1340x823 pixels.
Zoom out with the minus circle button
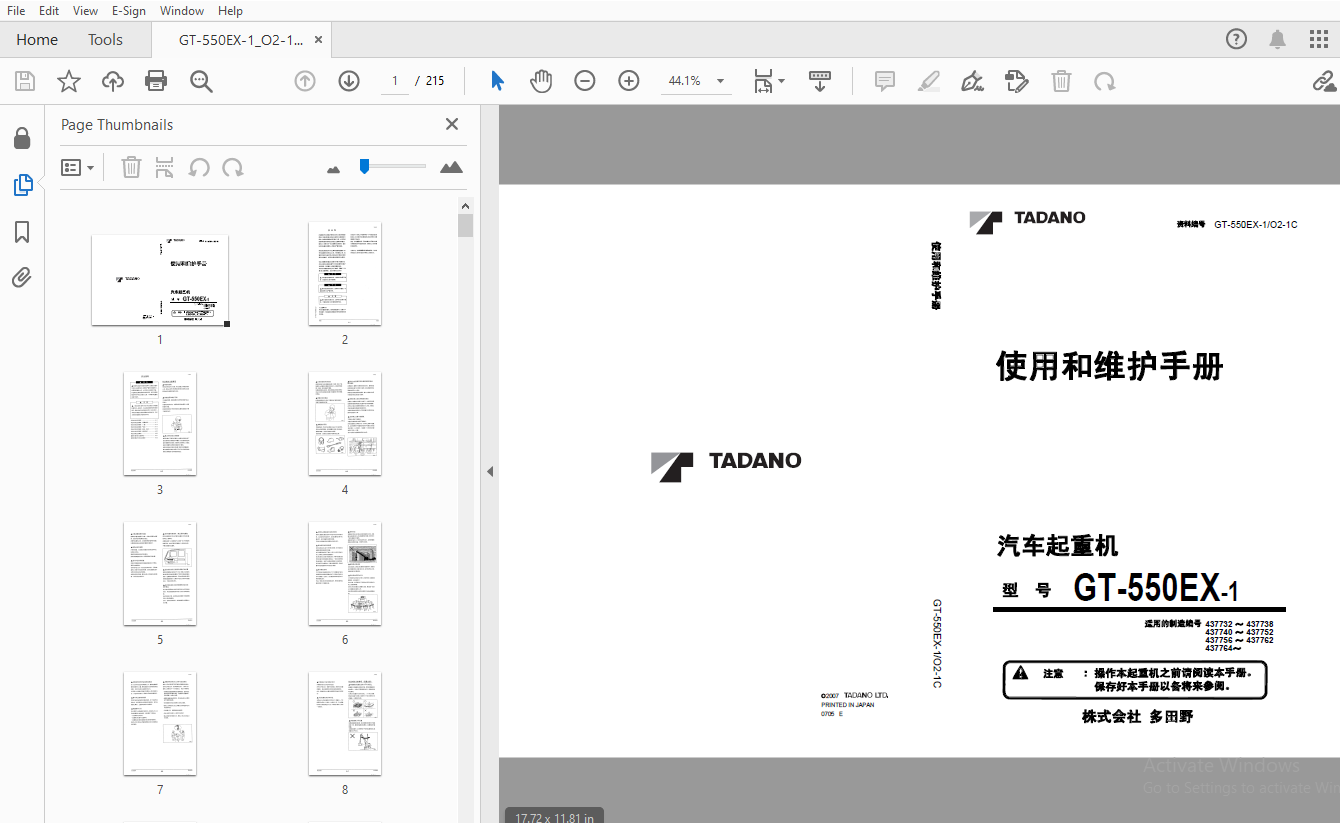585,81
